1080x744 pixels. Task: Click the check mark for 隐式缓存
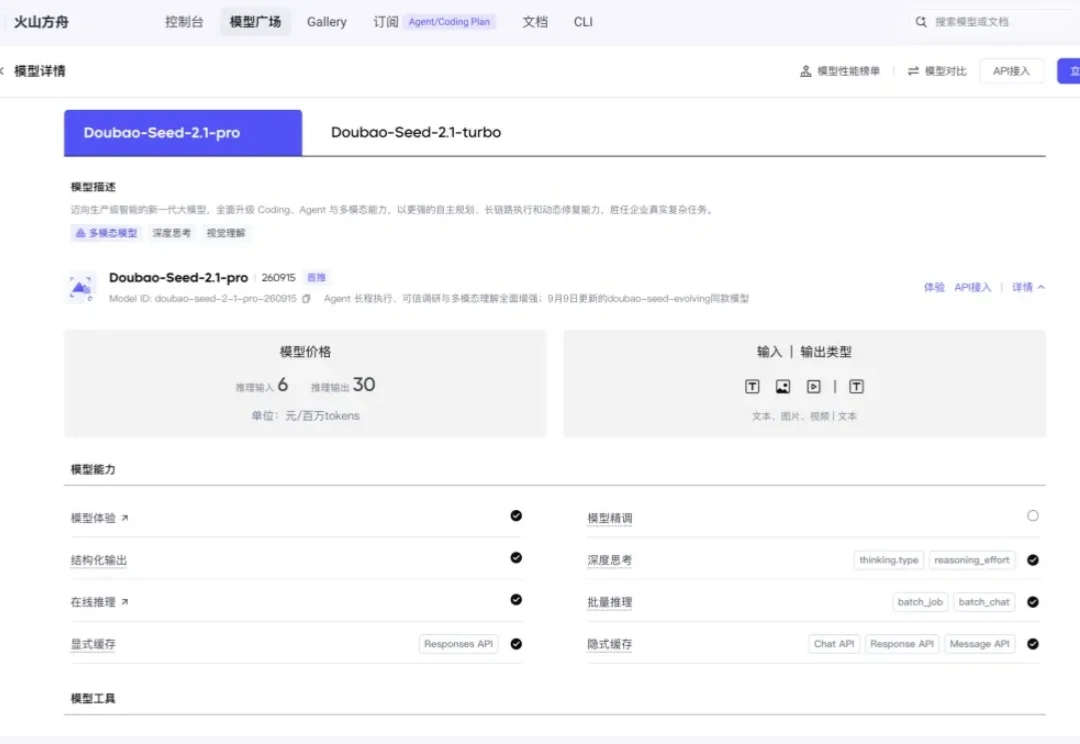[1032, 644]
